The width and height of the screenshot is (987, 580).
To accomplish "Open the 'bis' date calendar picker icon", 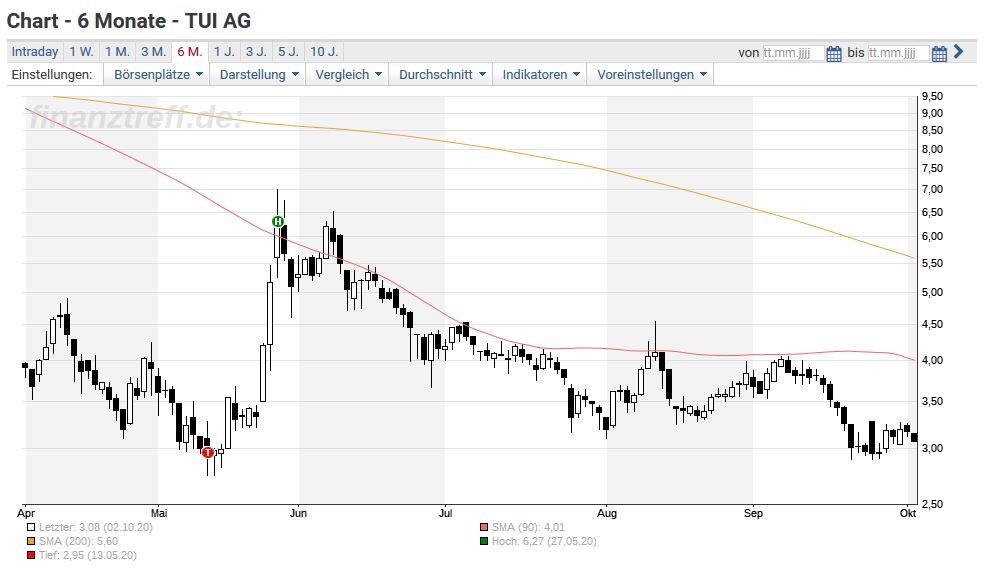I will (x=939, y=54).
